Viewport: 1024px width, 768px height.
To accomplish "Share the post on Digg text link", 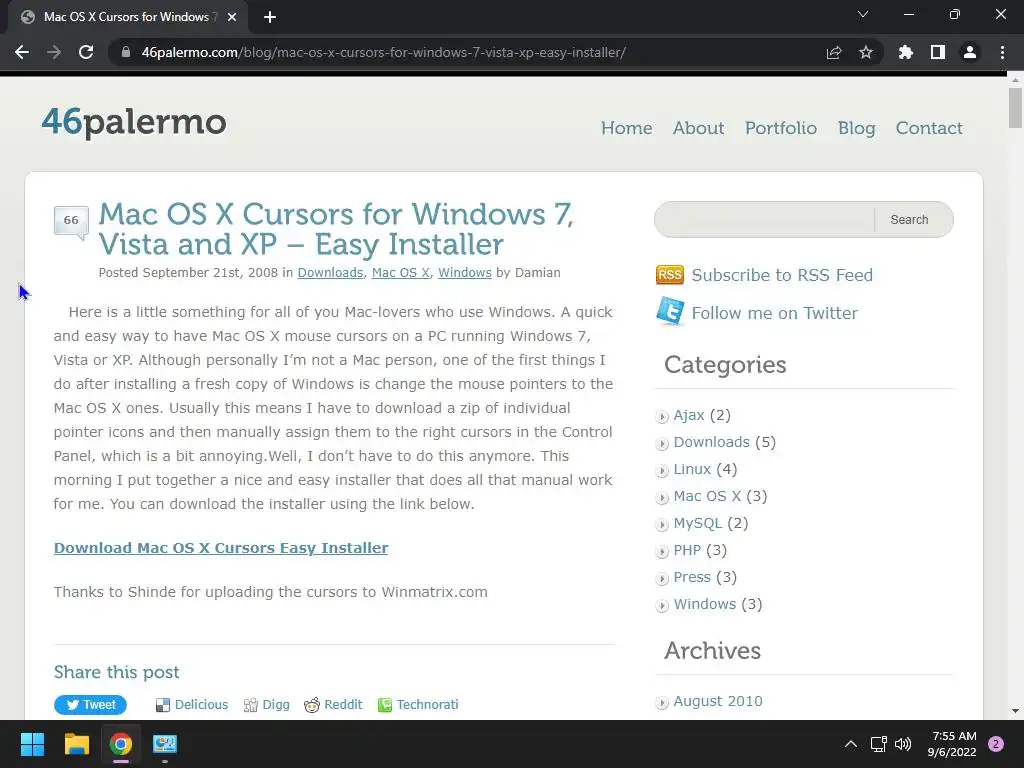I will [276, 705].
